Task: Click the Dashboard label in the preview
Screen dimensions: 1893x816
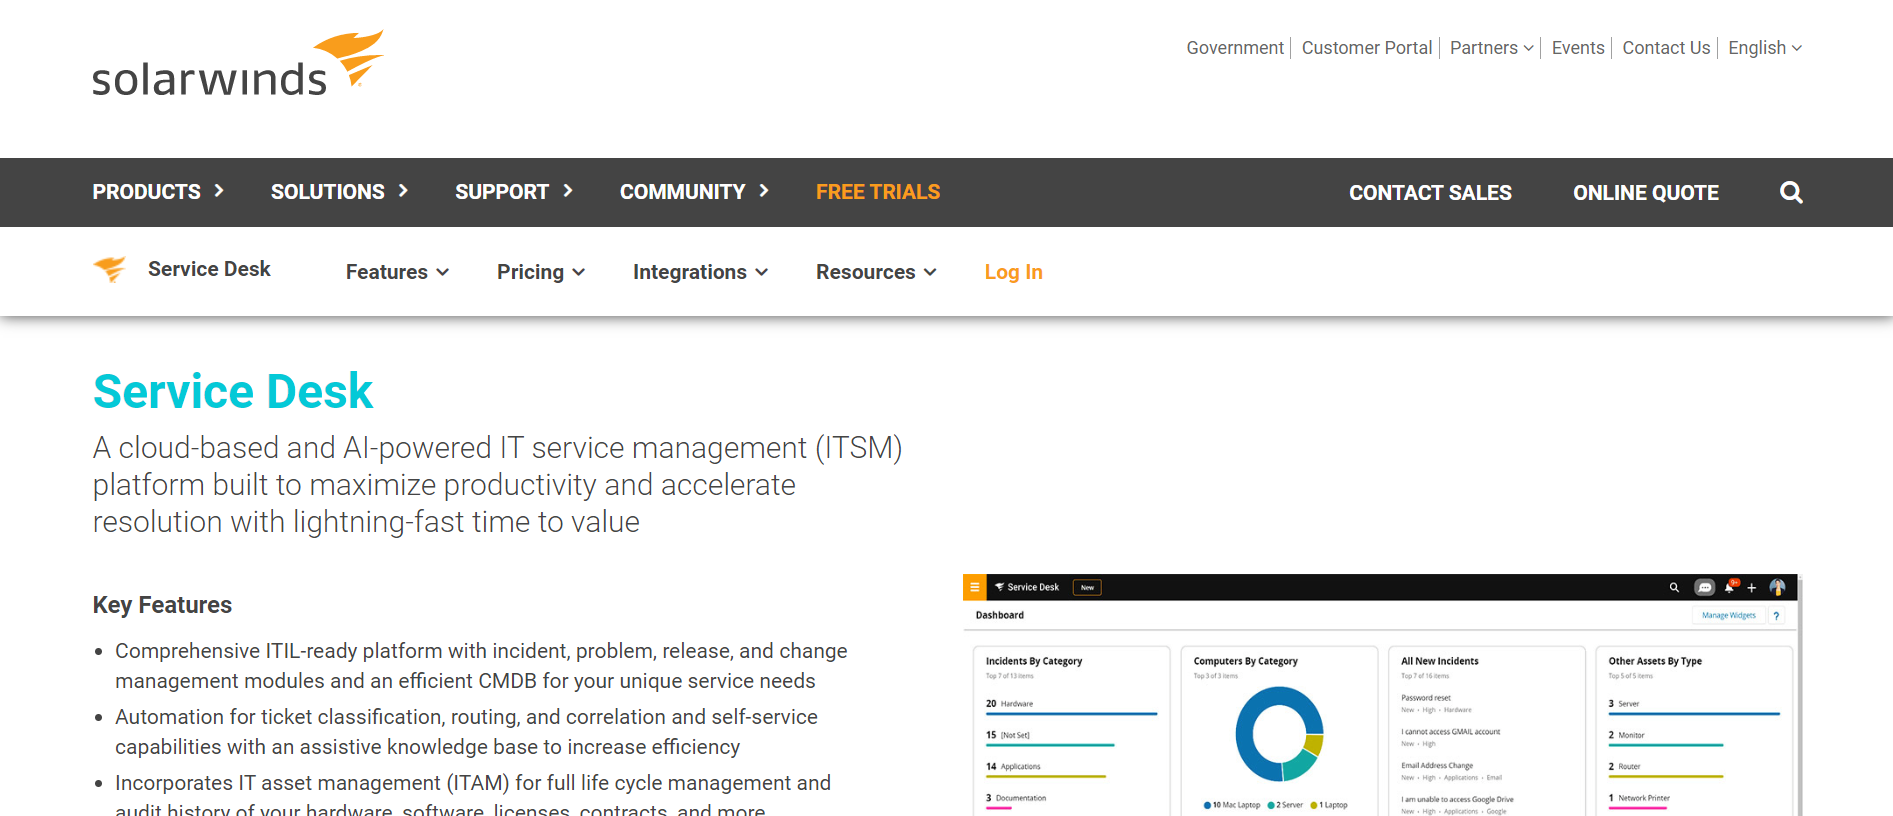Action: pyautogui.click(x=1000, y=615)
